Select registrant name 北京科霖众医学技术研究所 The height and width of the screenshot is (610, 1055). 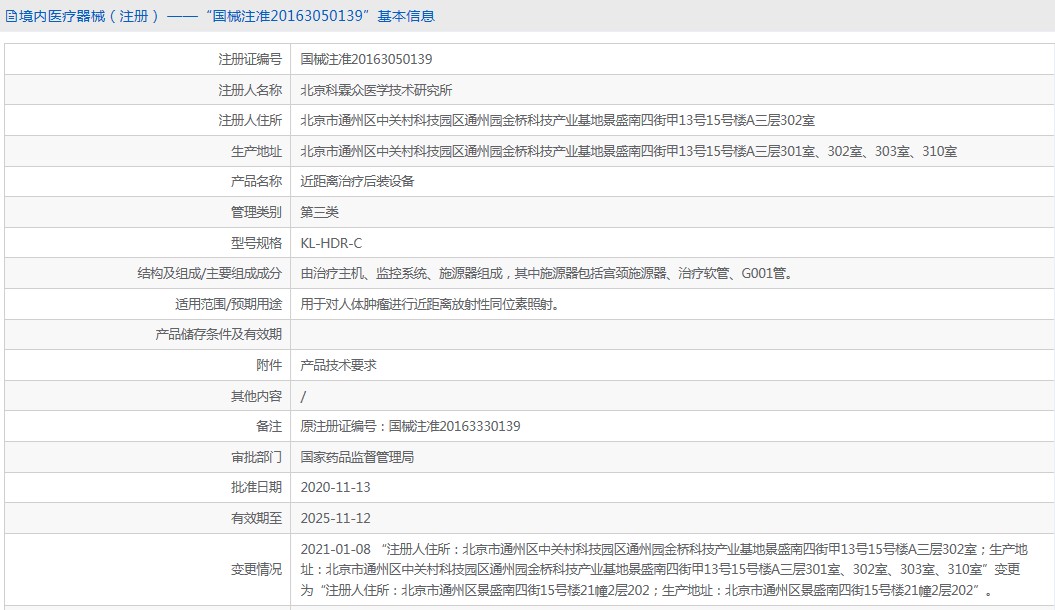coord(376,90)
